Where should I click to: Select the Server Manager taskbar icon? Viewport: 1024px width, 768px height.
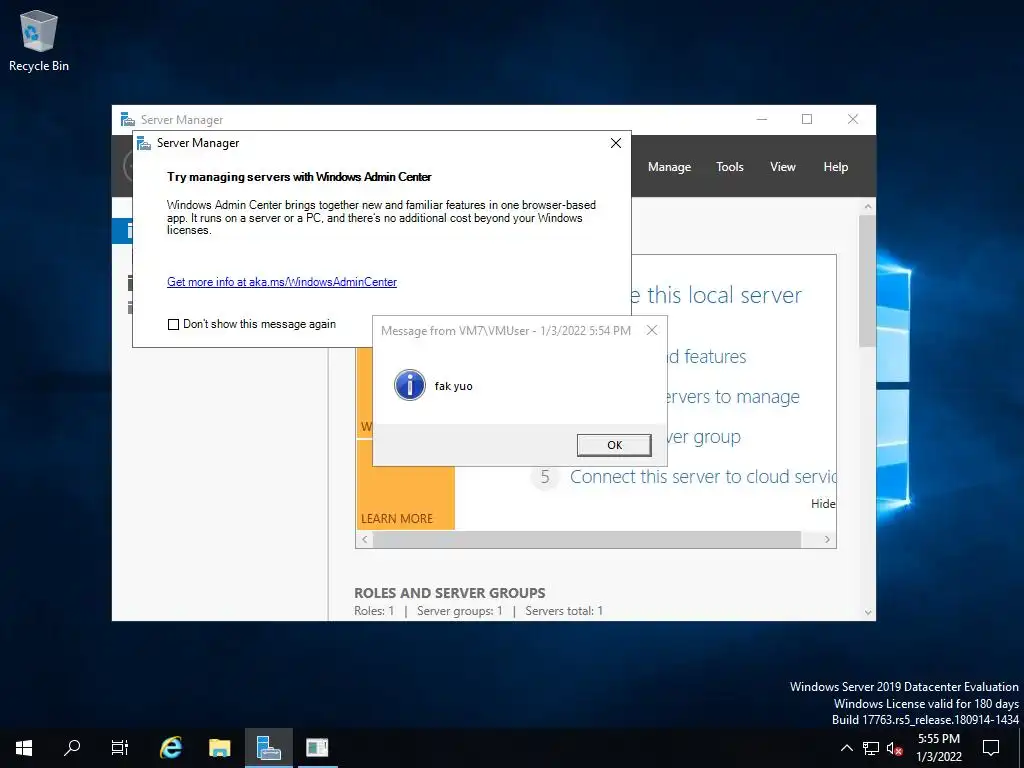268,748
